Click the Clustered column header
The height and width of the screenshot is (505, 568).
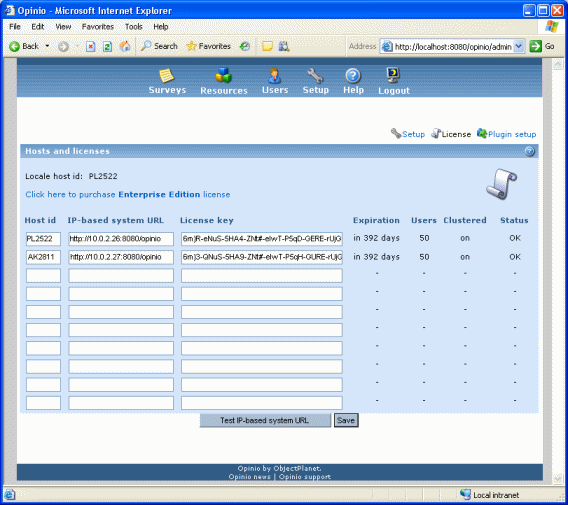tap(465, 220)
